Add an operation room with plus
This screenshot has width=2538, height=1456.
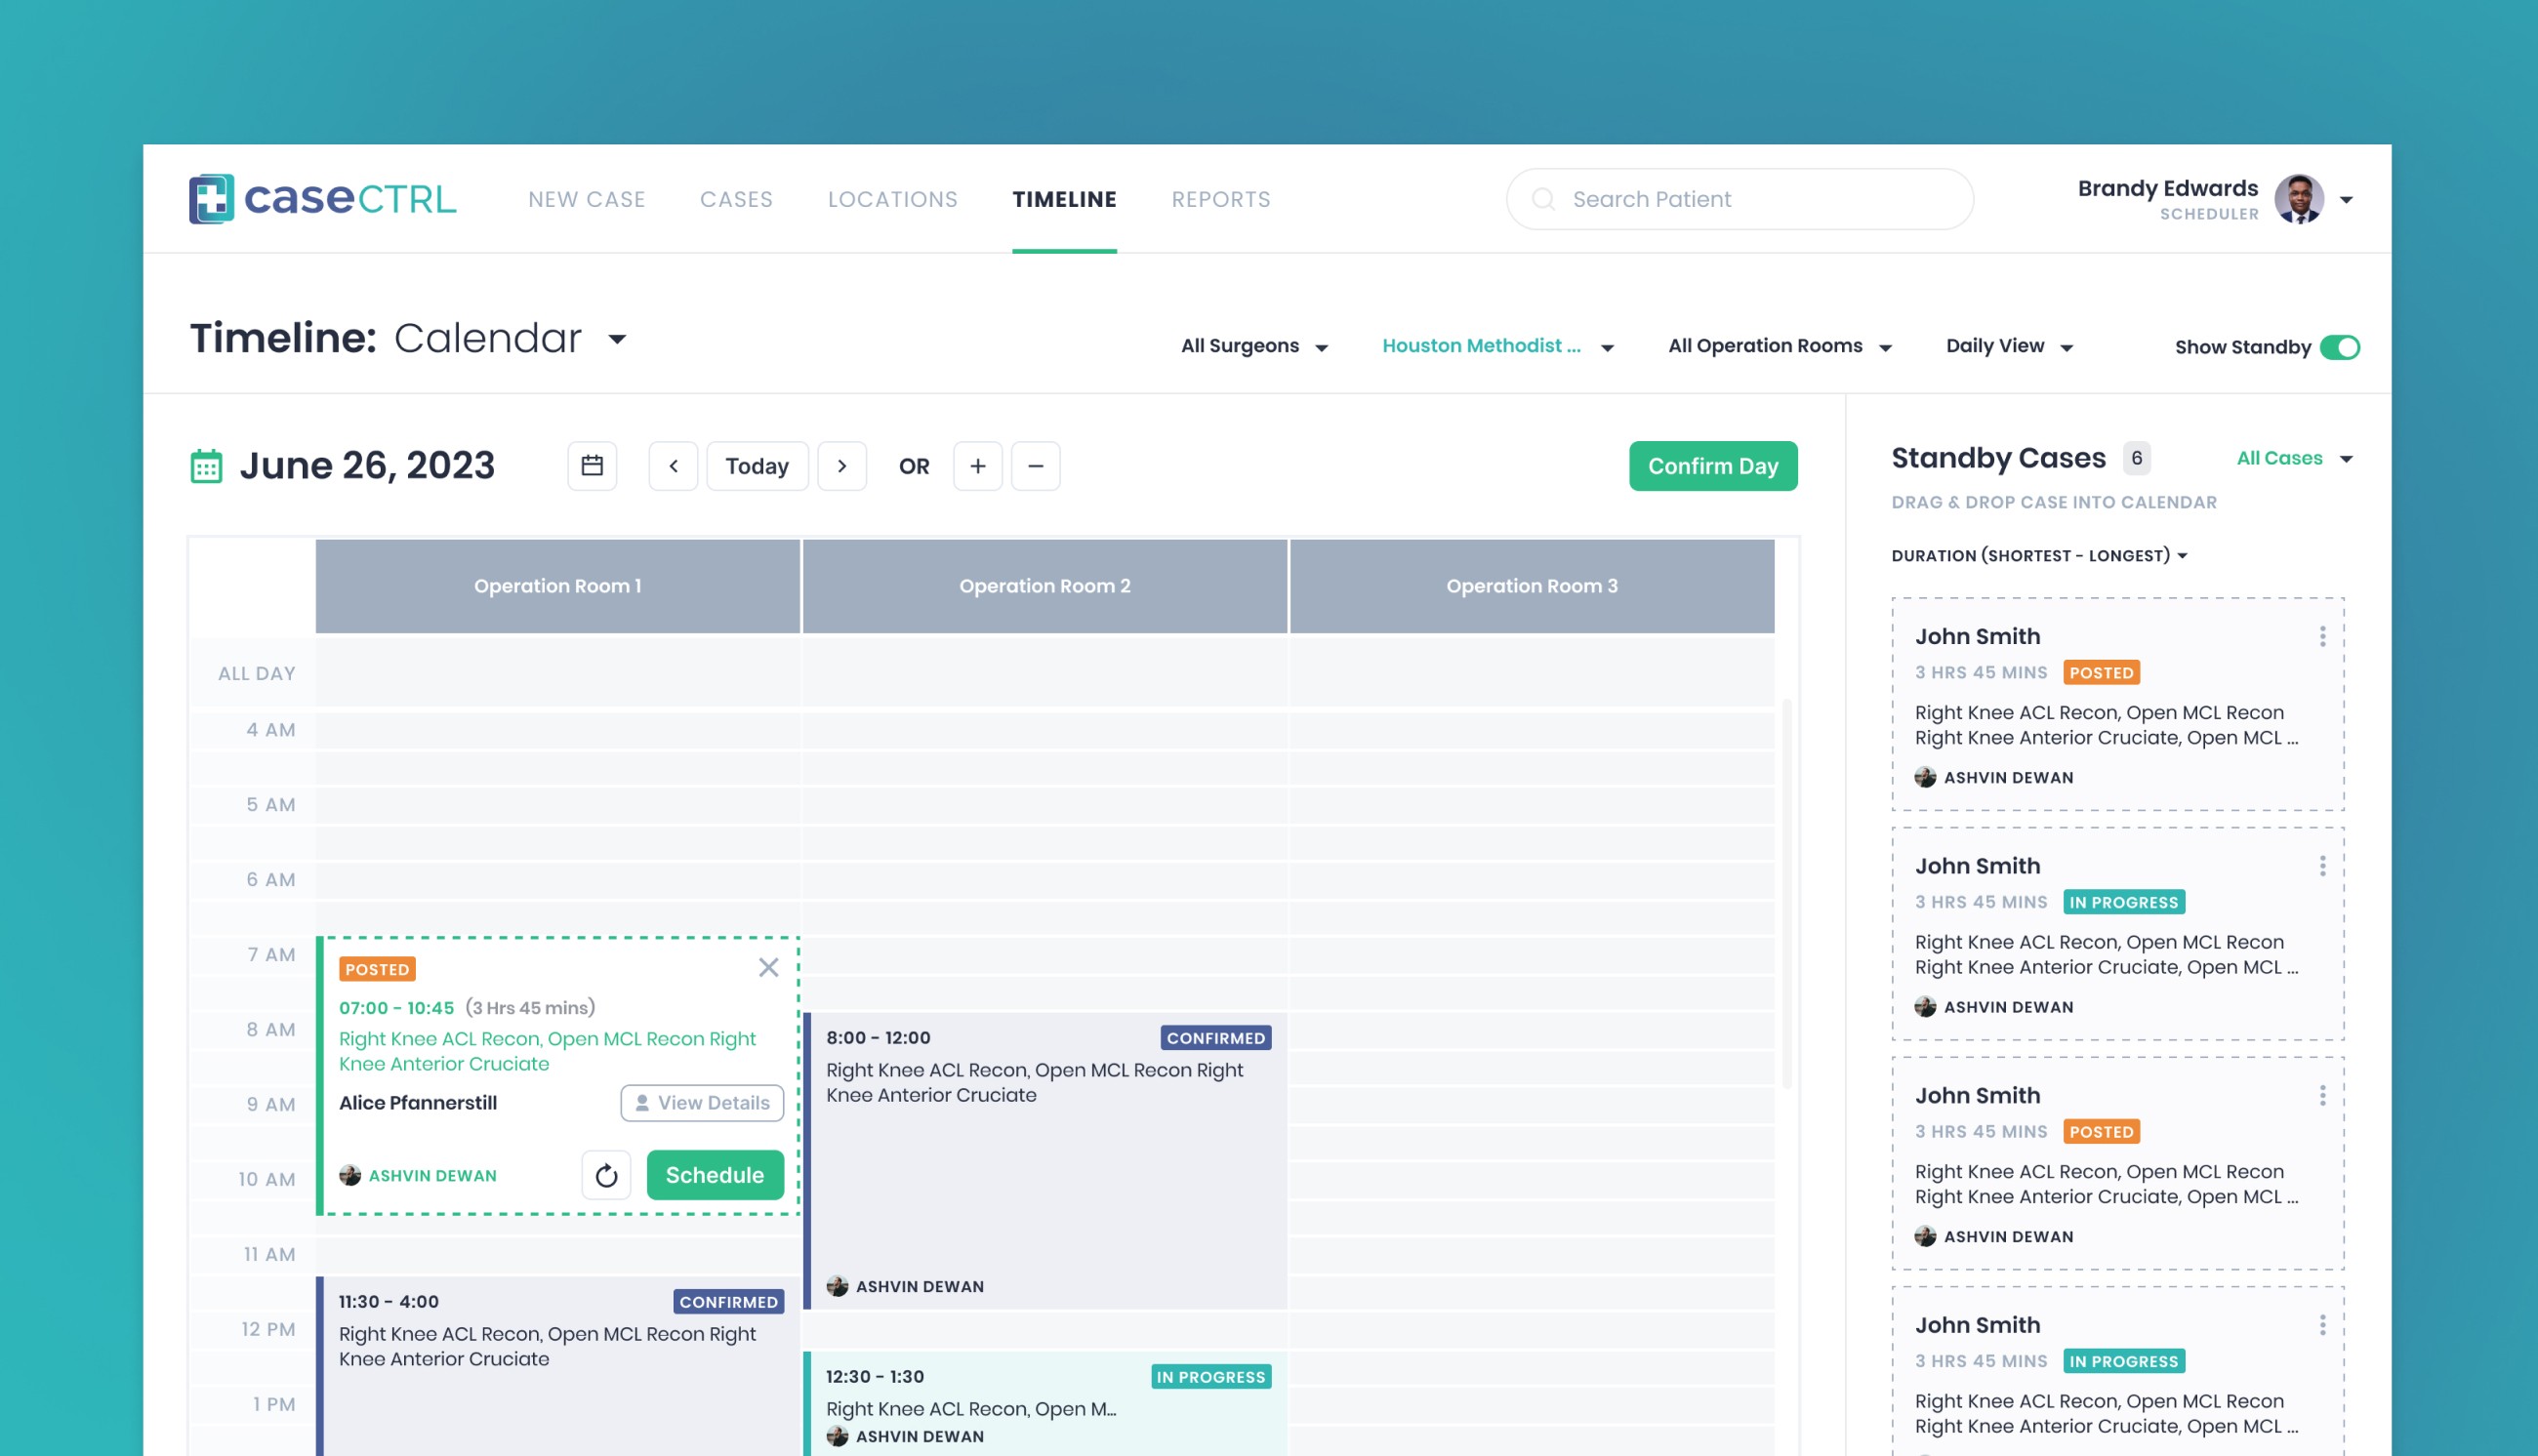tap(977, 466)
